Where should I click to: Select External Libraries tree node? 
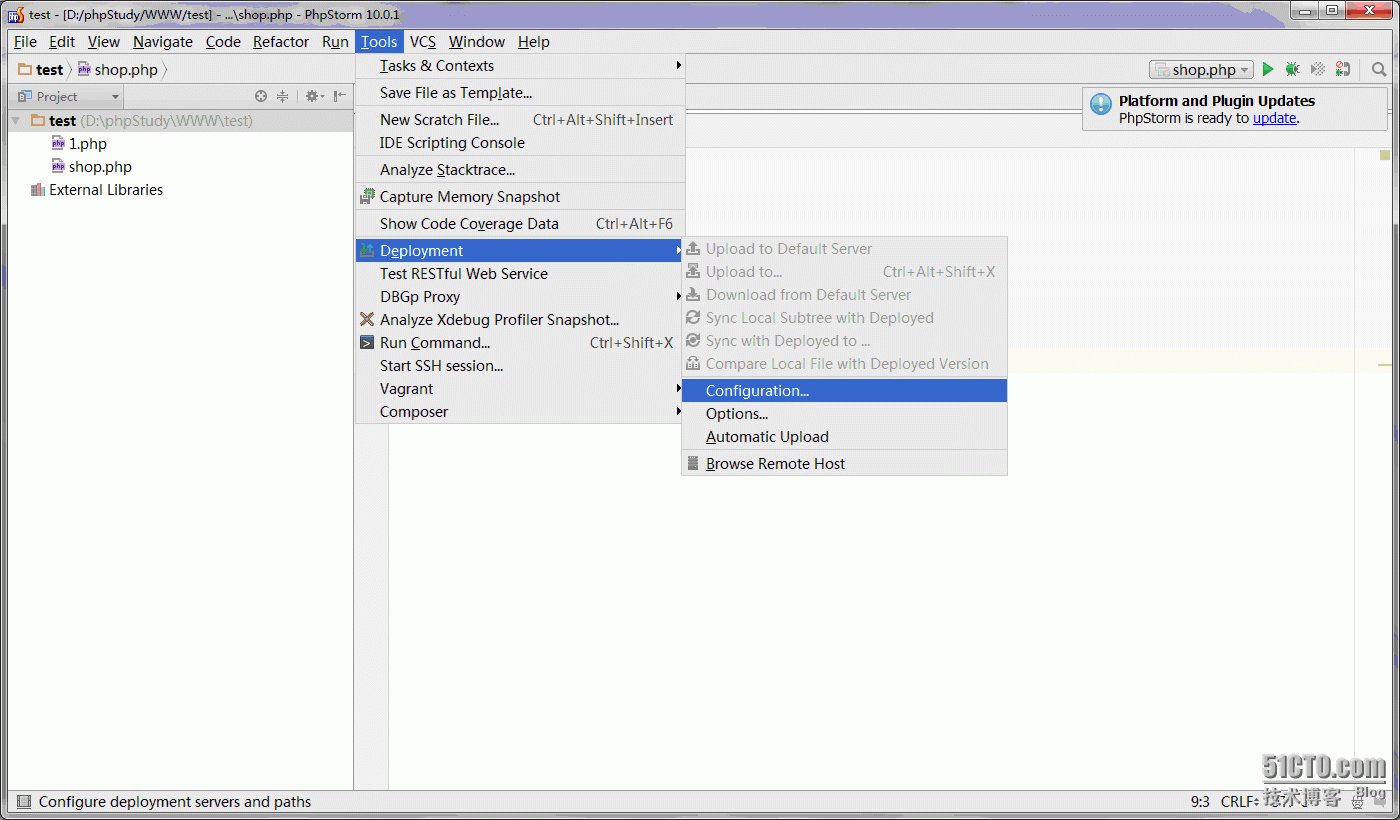click(106, 190)
